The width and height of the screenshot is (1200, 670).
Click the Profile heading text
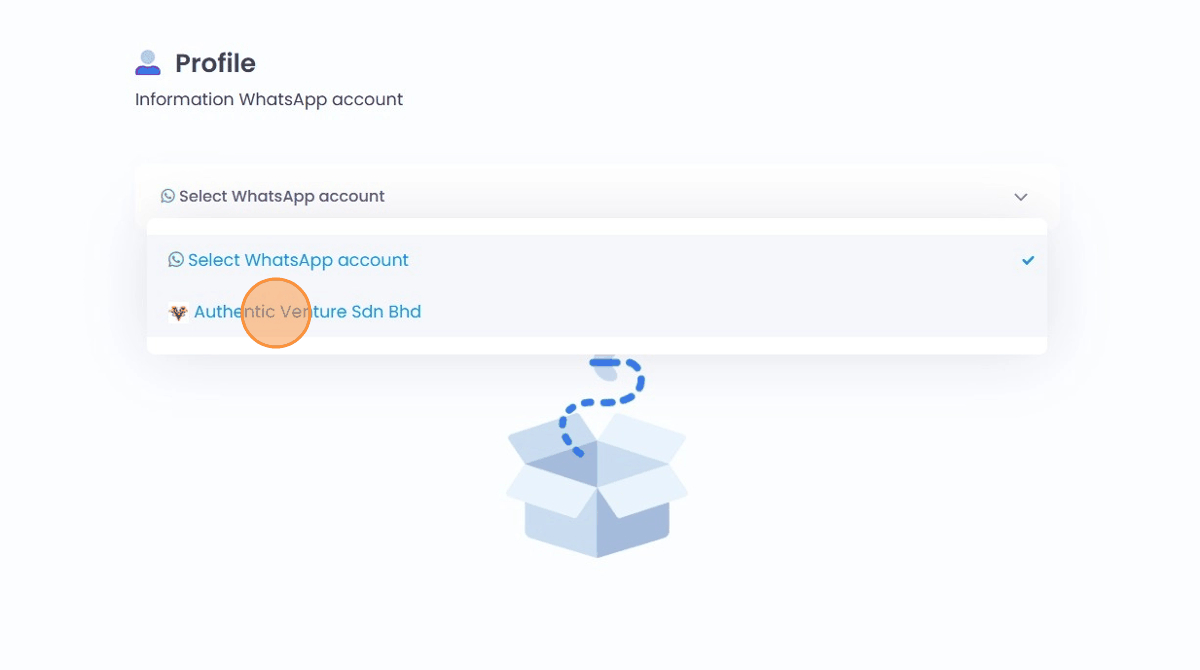coord(215,63)
